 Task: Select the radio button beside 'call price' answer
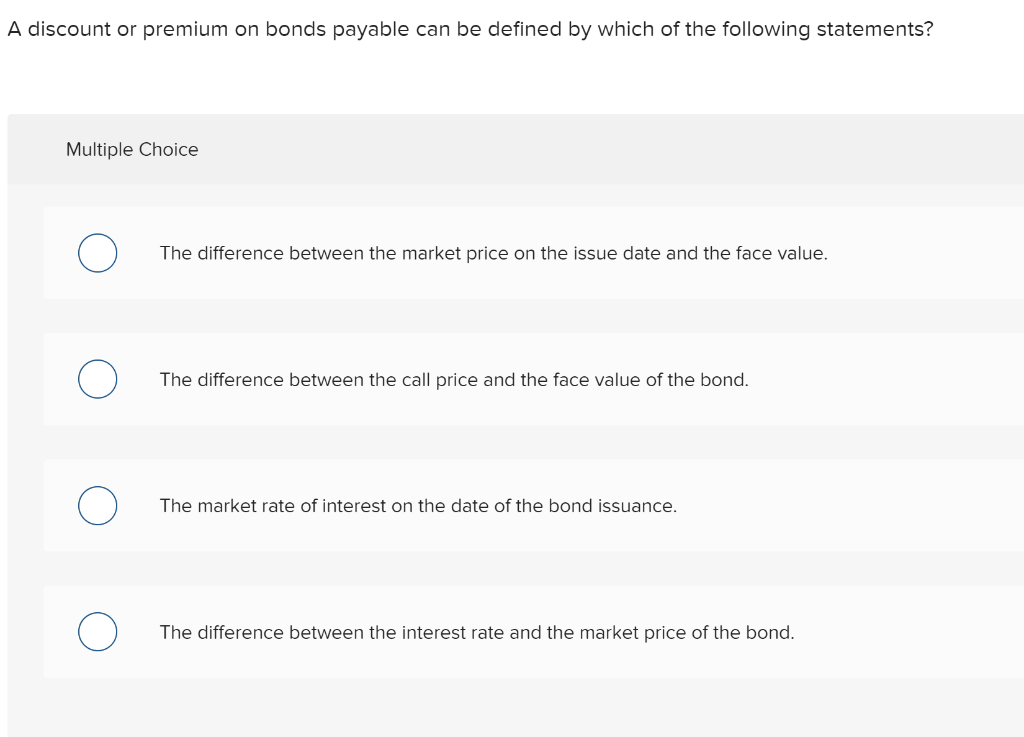(97, 379)
